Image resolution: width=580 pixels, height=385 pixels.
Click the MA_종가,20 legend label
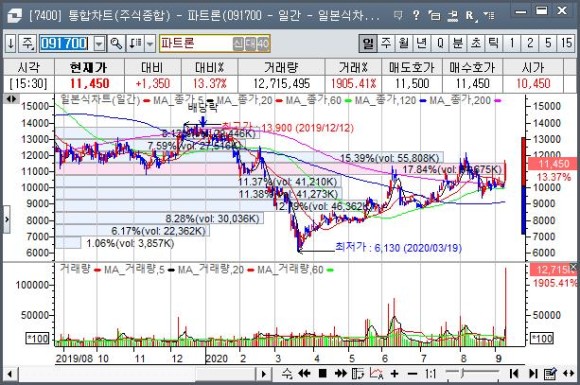coord(244,100)
